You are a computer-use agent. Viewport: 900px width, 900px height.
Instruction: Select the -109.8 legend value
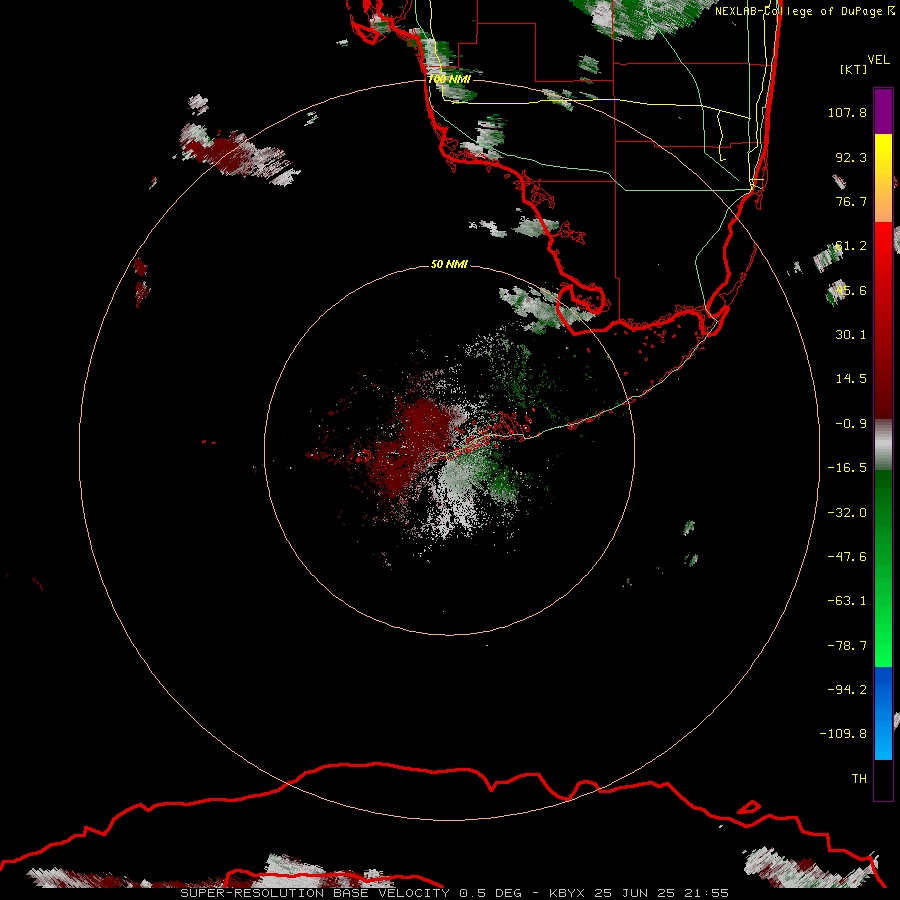(843, 734)
